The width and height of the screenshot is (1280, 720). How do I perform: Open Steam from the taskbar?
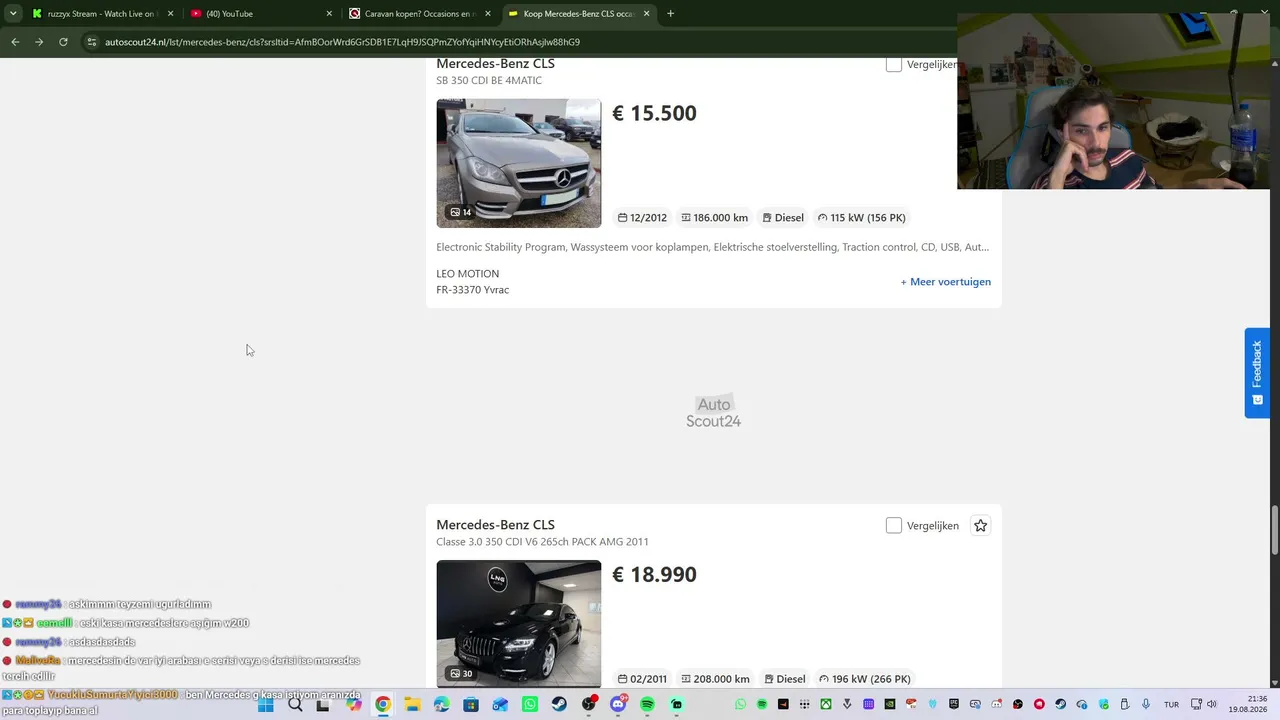[x=559, y=705]
